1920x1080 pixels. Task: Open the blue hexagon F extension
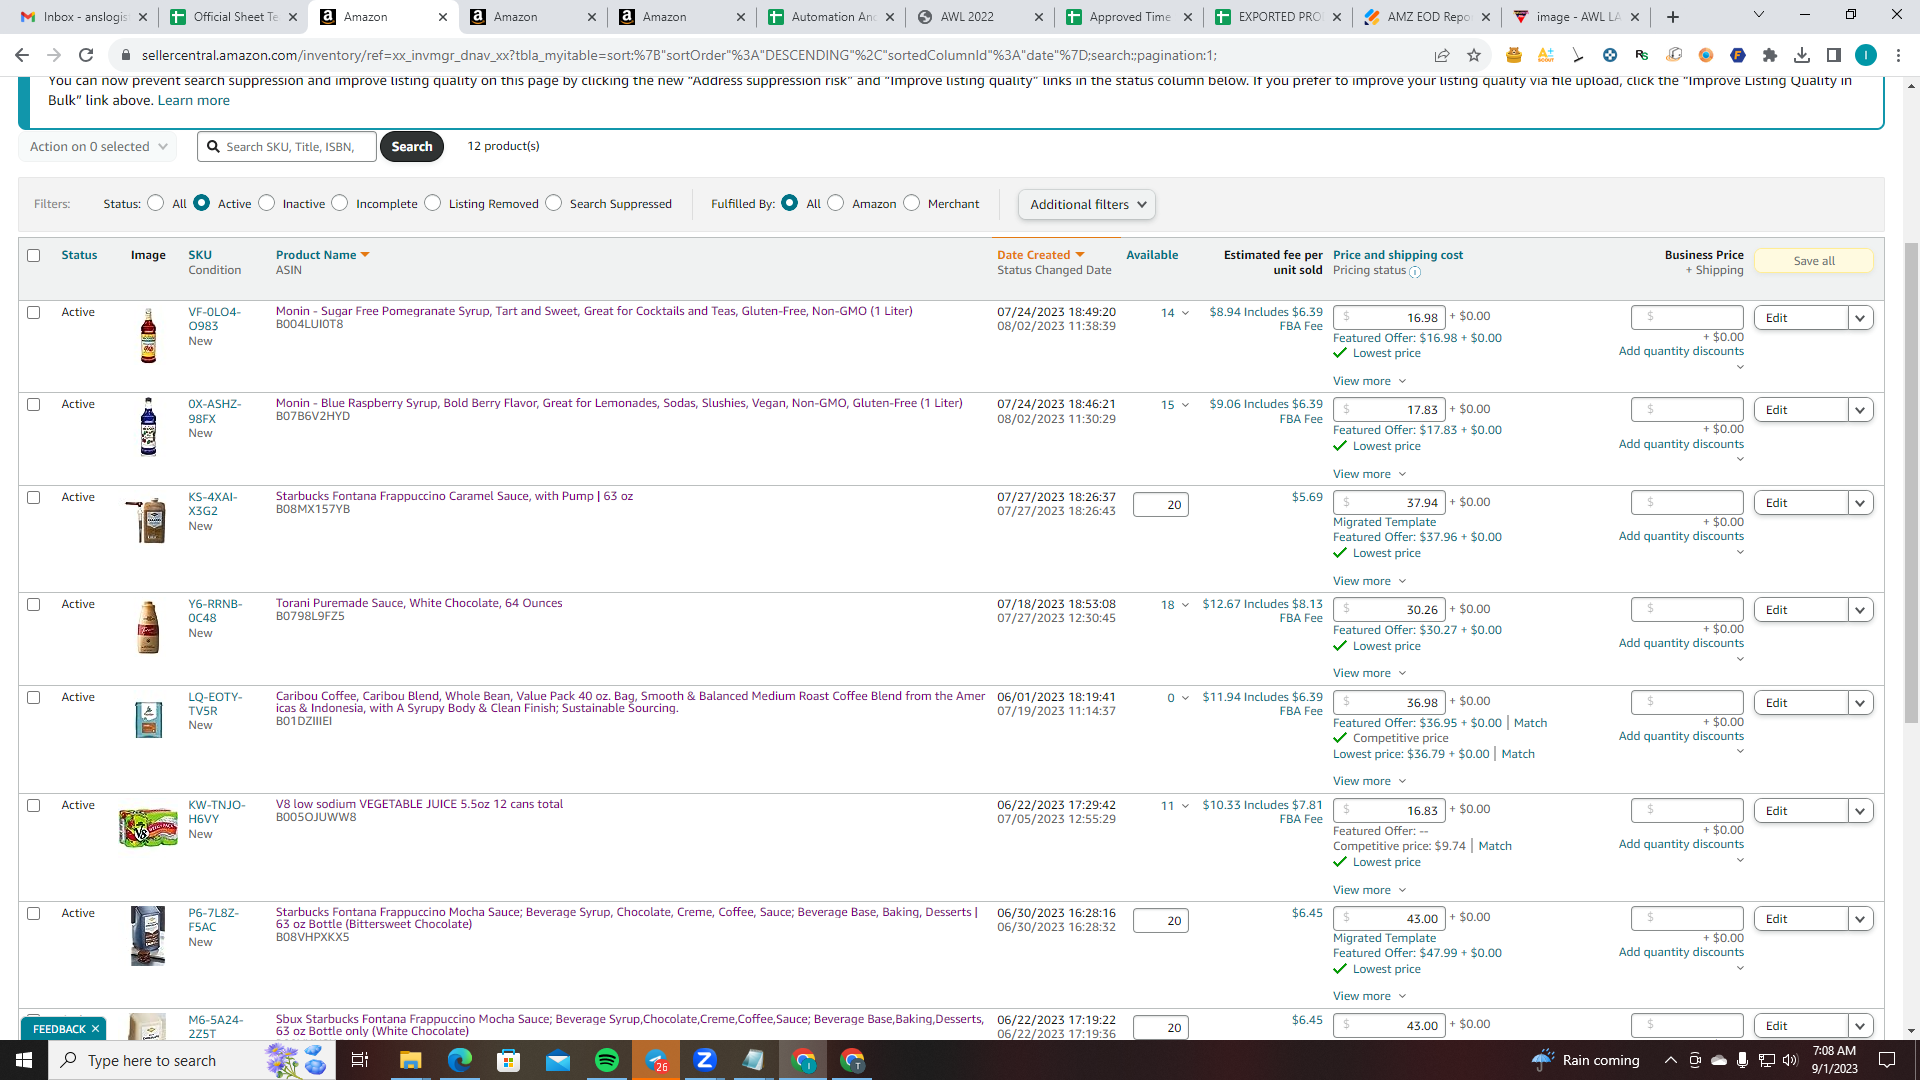point(1738,55)
